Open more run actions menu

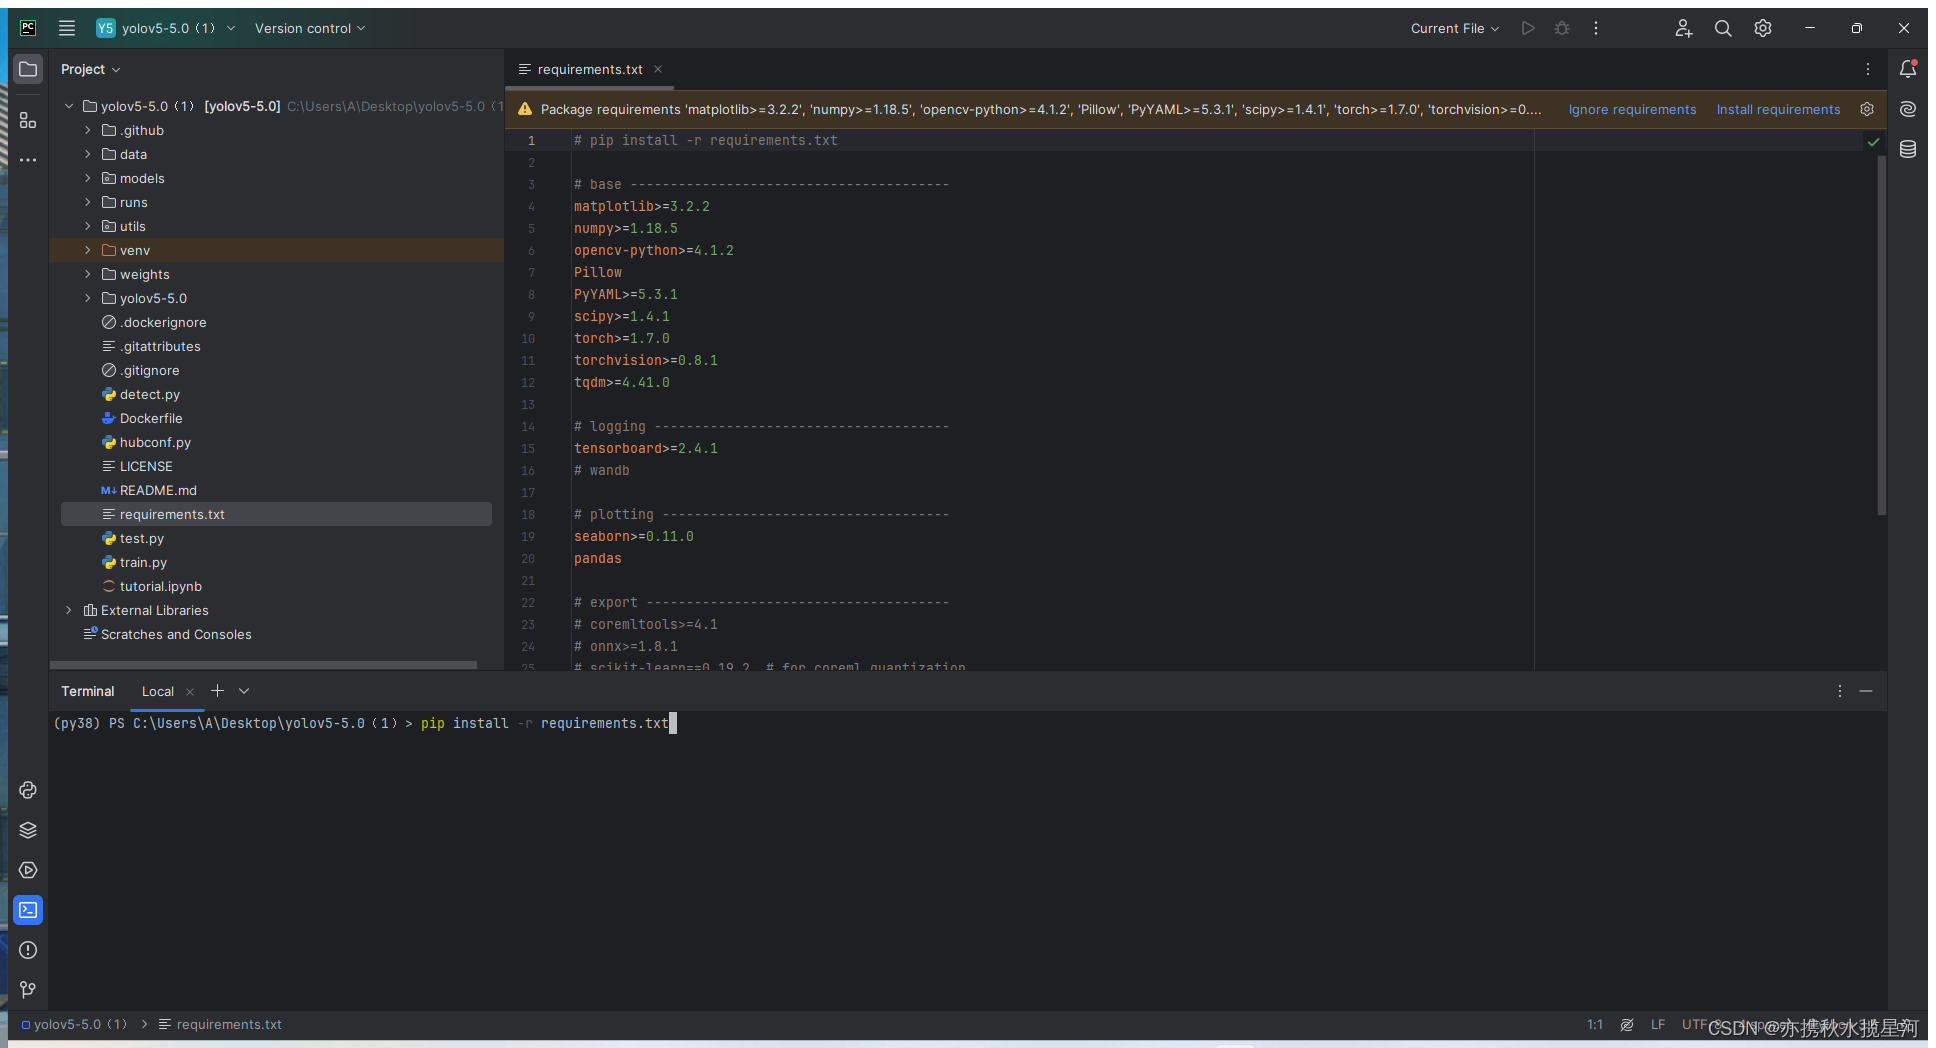[1596, 28]
